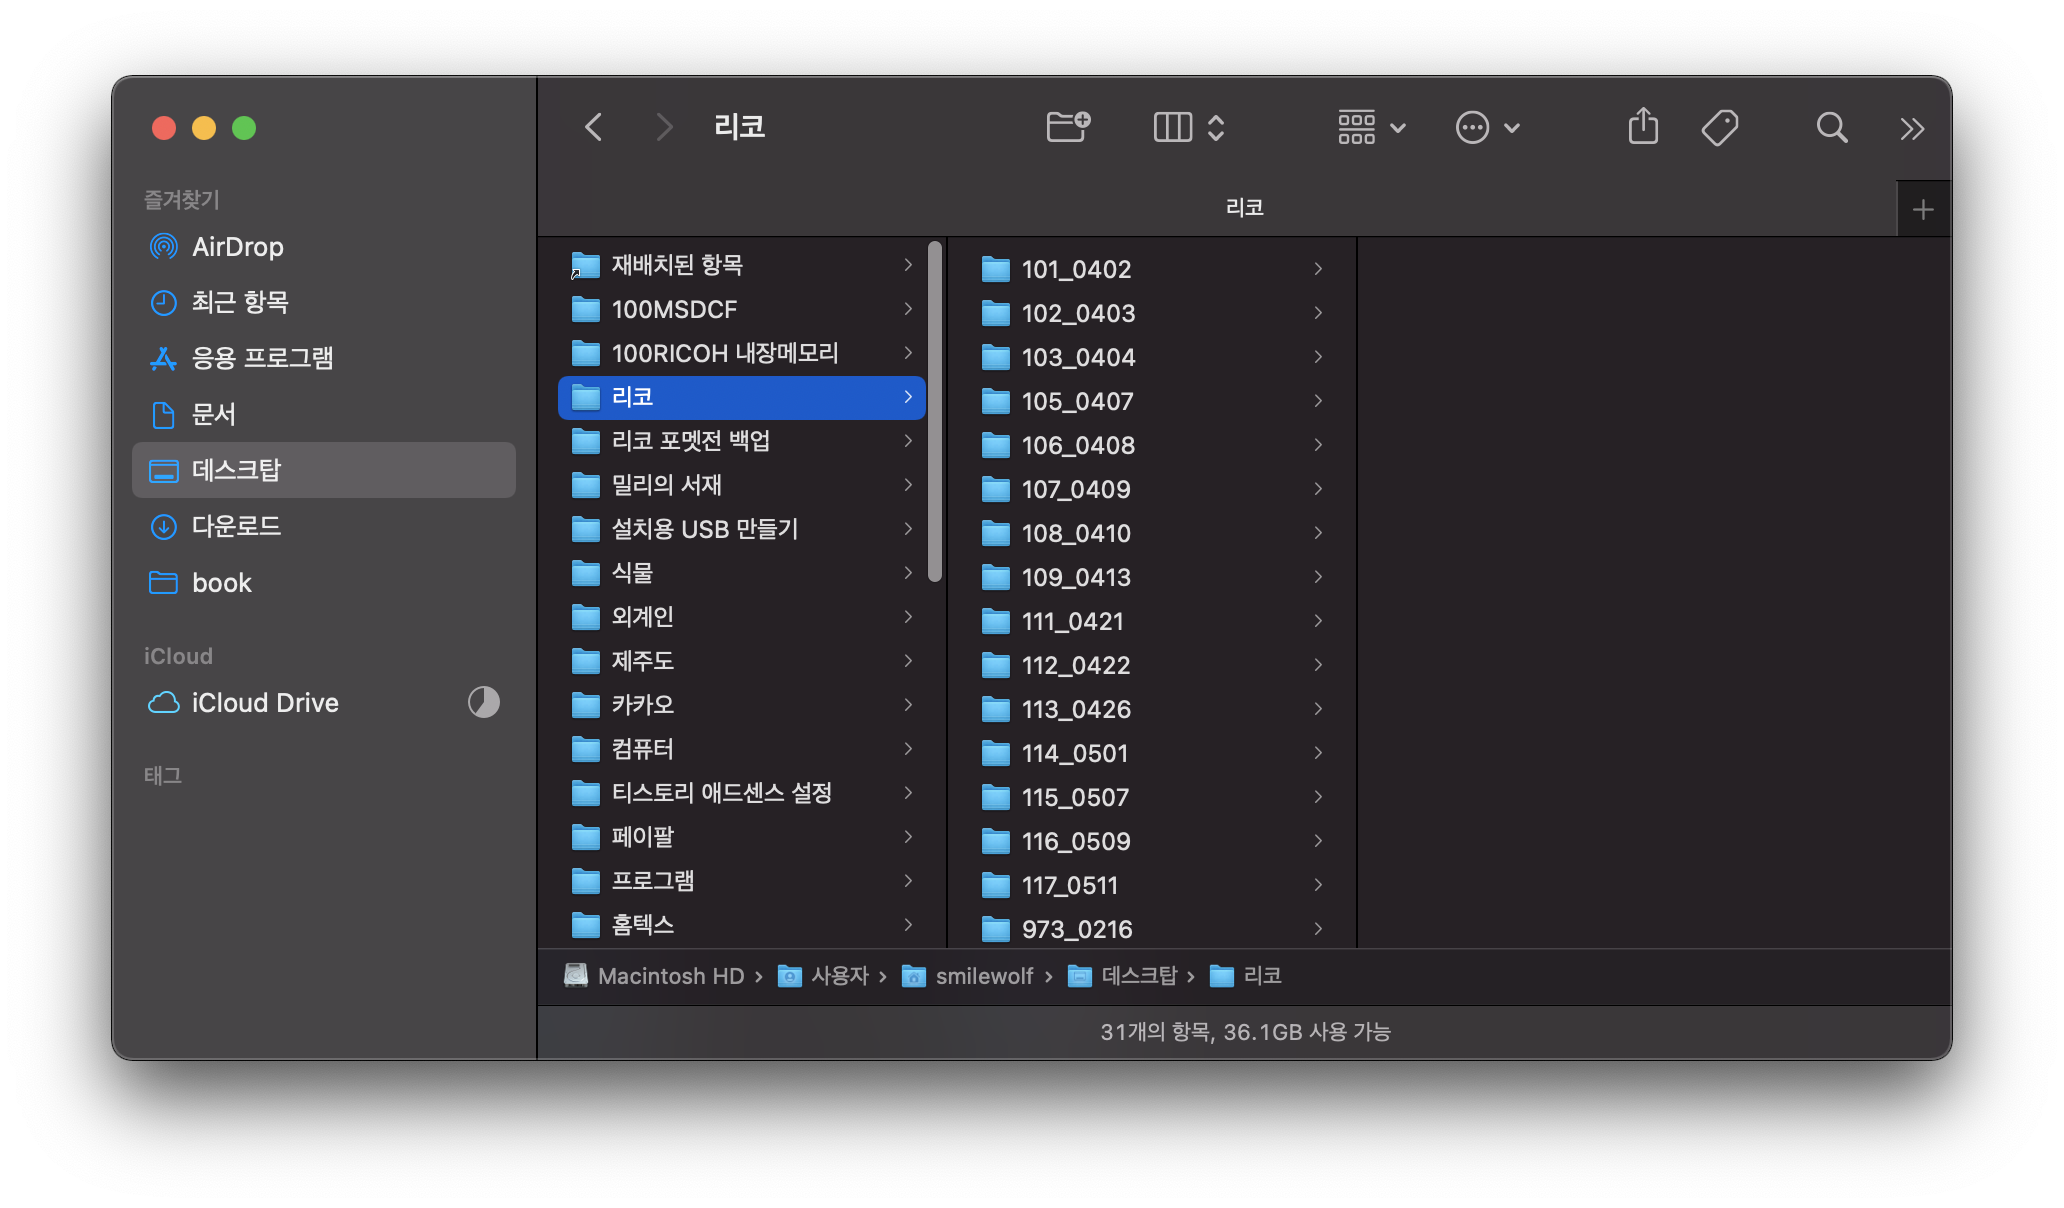Add a new tab with the plus button

tap(1922, 210)
